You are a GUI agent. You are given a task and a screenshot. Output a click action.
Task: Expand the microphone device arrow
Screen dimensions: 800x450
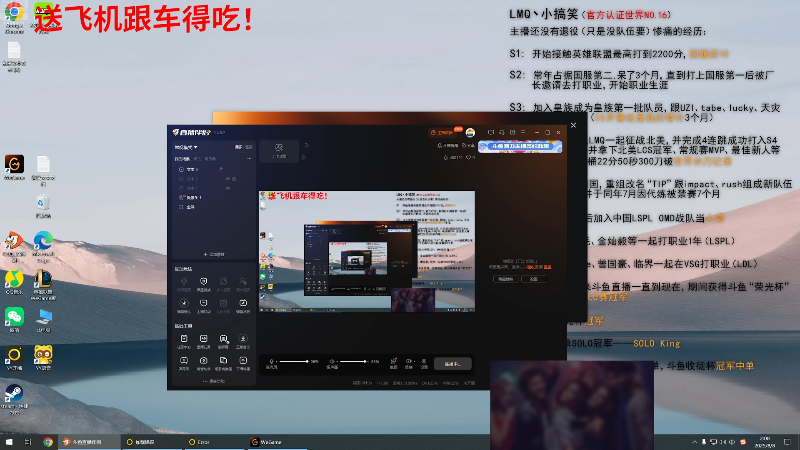pyautogui.click(x=277, y=361)
